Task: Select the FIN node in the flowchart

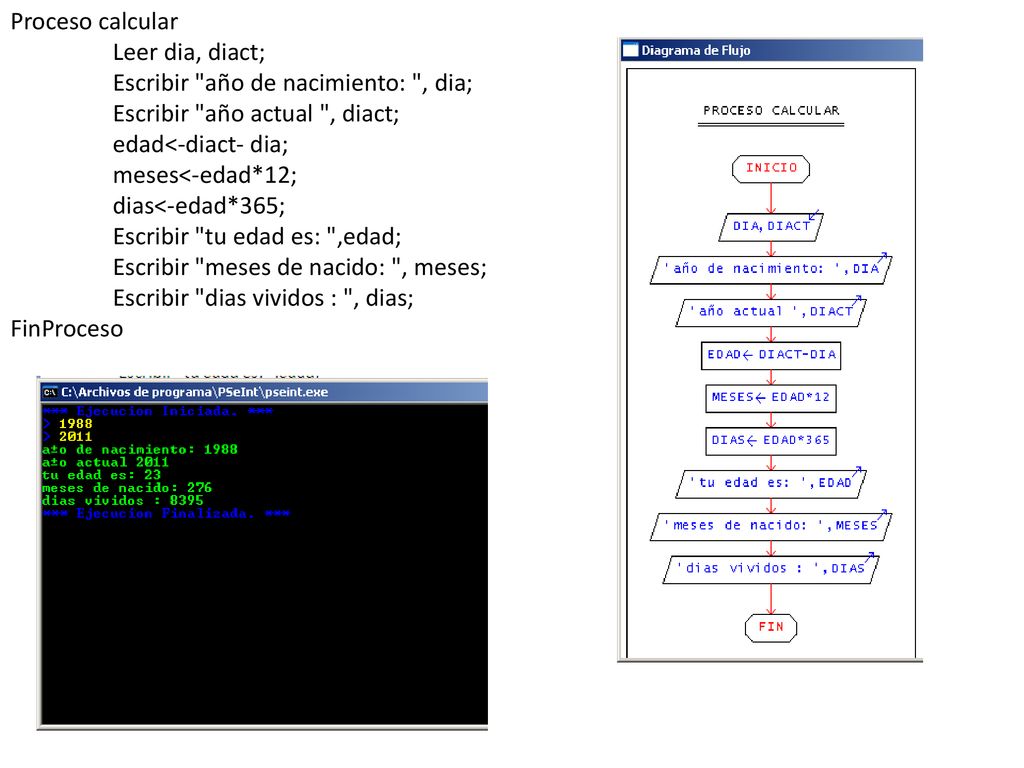Action: [771, 627]
